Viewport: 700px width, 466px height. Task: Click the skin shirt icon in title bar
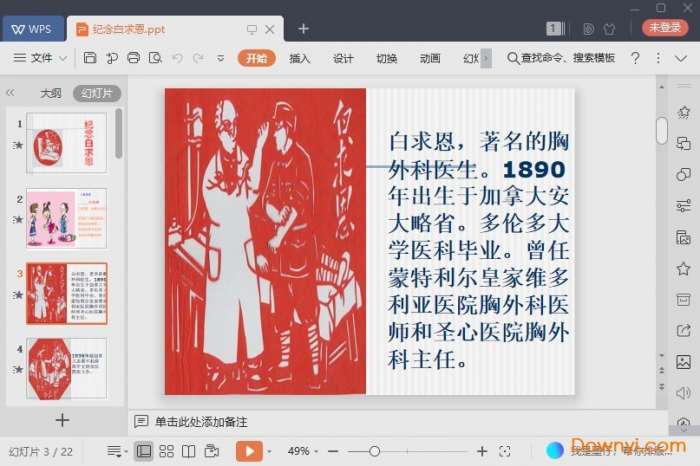tap(609, 29)
